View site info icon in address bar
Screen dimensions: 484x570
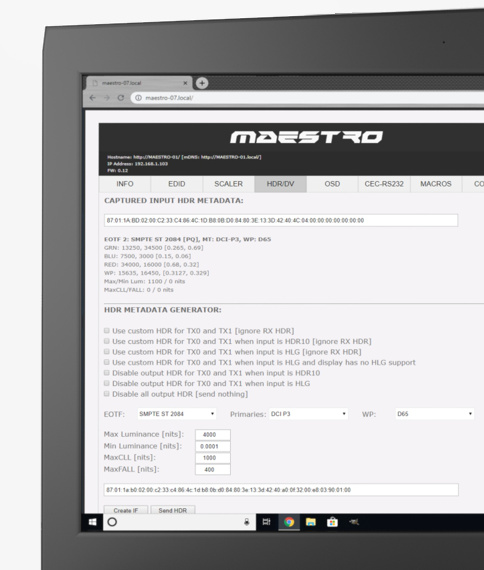138,98
